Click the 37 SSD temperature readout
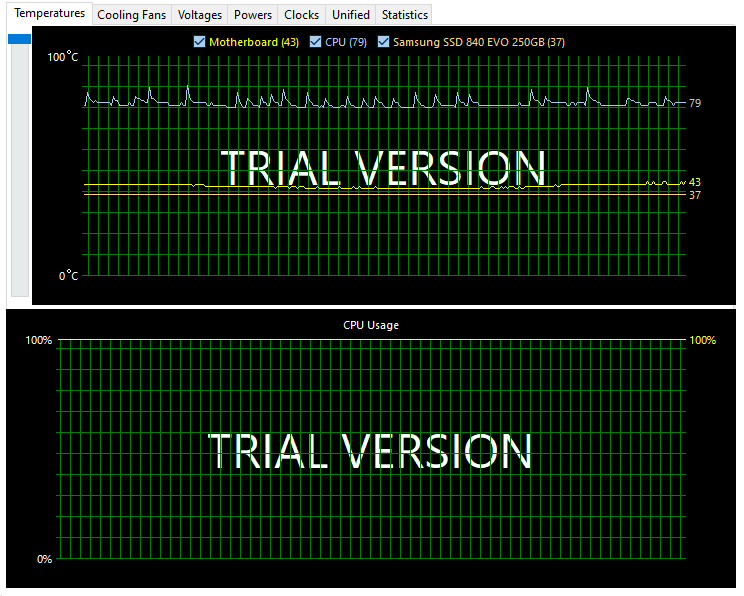The height and width of the screenshot is (596, 744). [x=695, y=195]
